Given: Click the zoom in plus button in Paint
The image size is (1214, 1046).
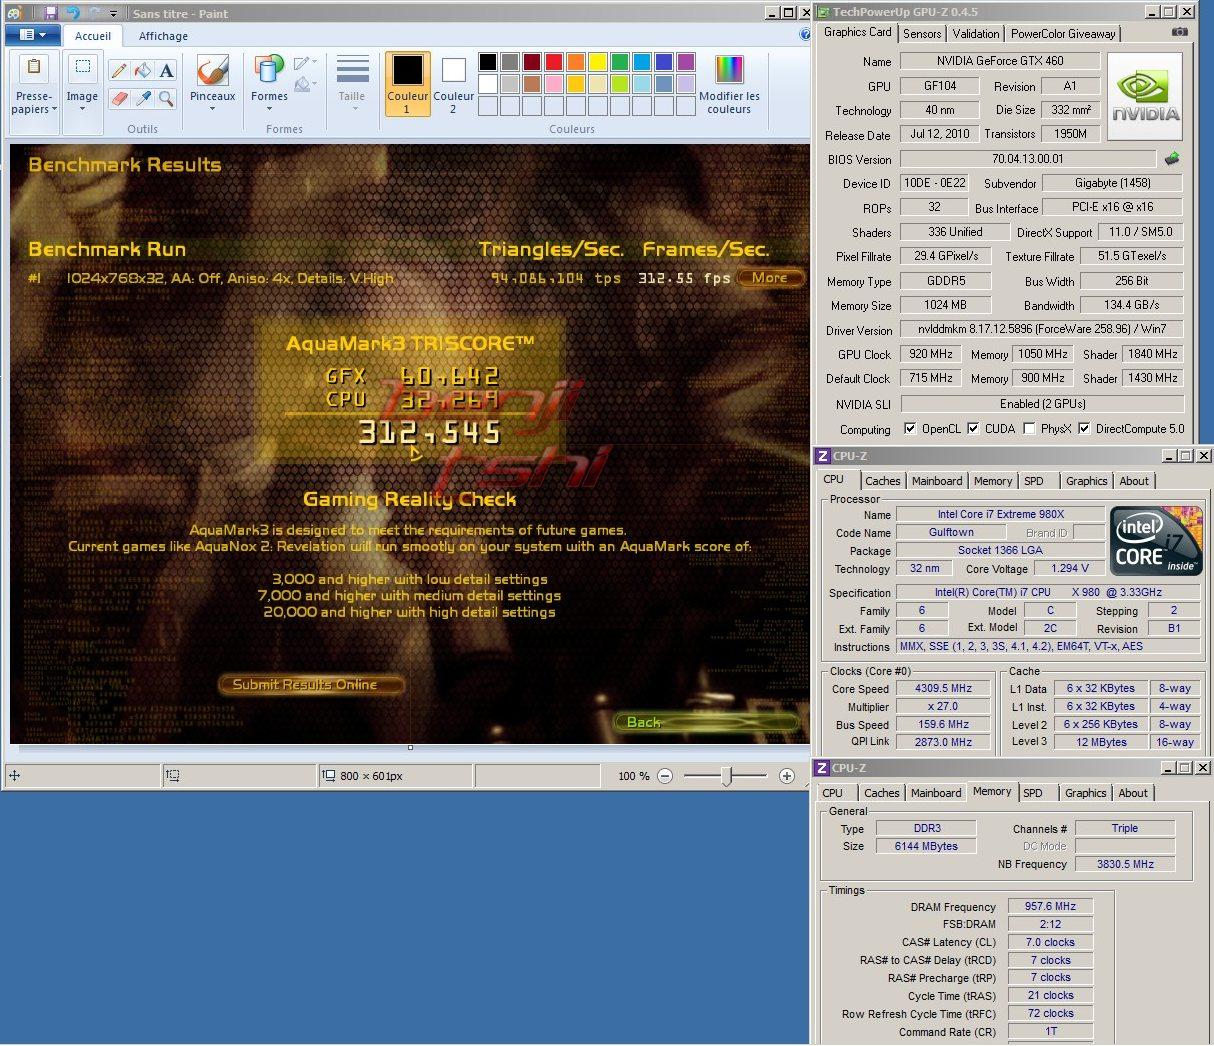Looking at the screenshot, I should point(788,776).
